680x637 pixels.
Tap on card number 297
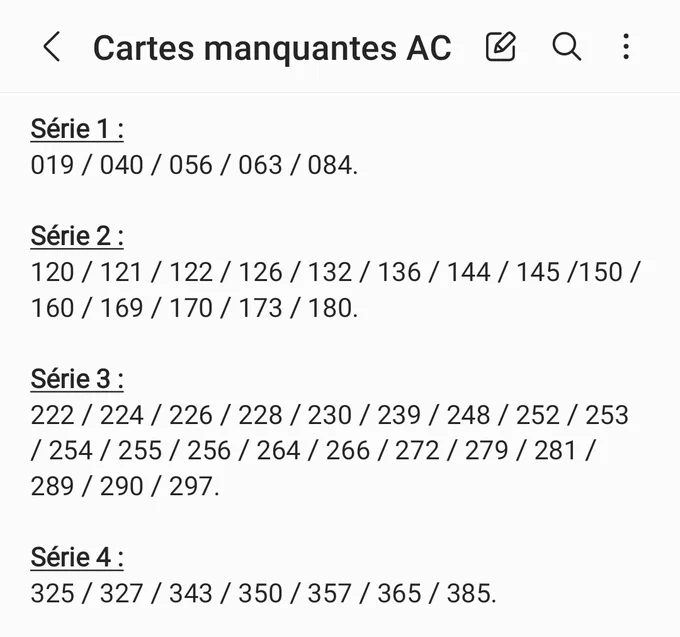click(x=191, y=486)
